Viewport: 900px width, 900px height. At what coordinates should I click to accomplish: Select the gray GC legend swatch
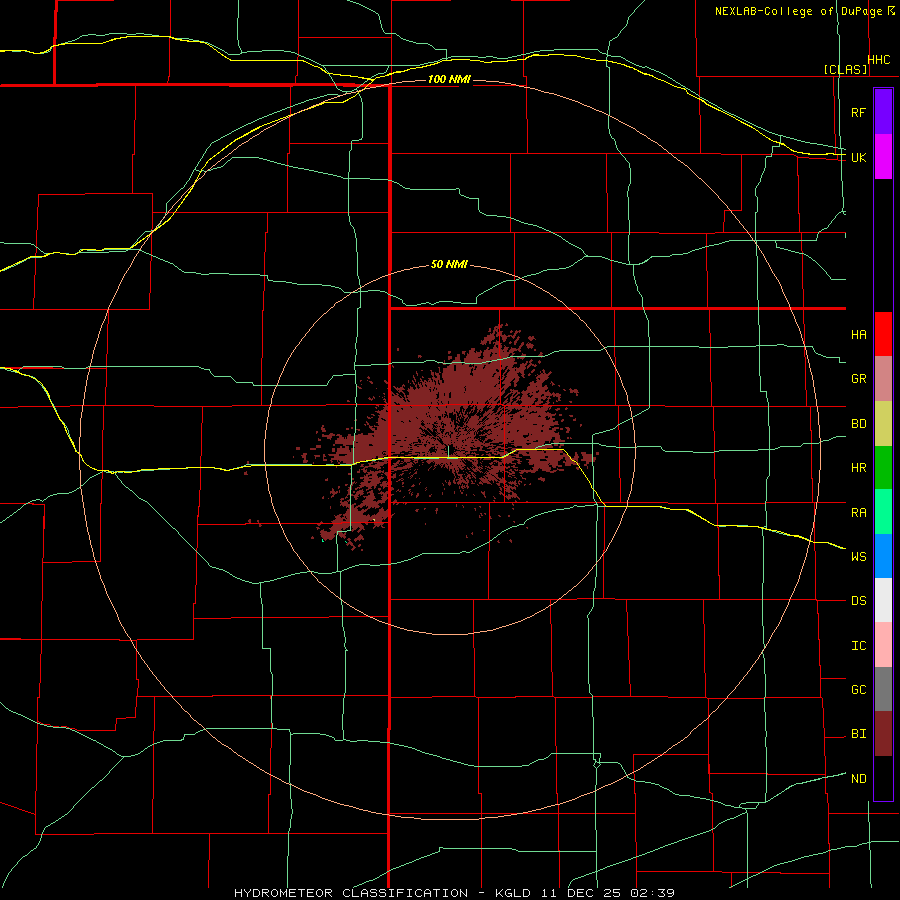pos(883,689)
